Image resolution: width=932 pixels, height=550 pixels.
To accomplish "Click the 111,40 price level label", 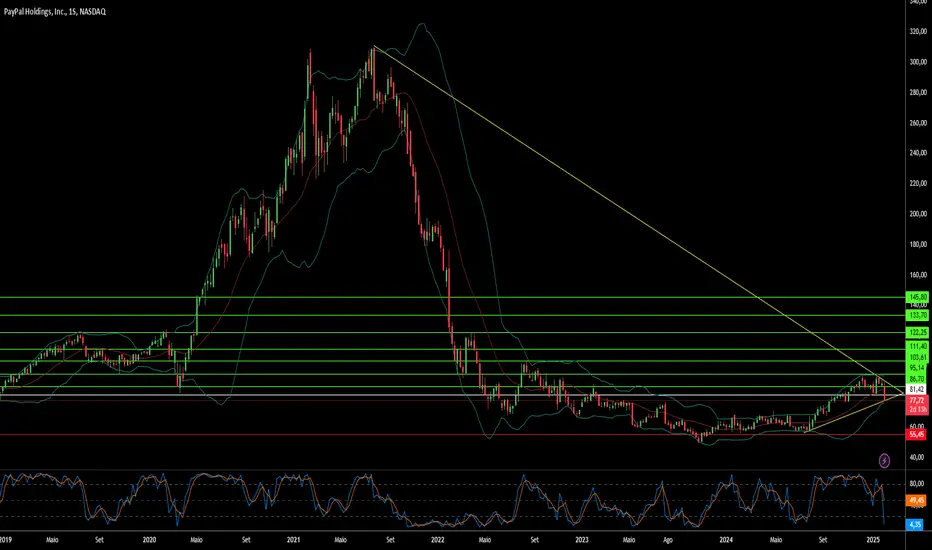I will (918, 346).
